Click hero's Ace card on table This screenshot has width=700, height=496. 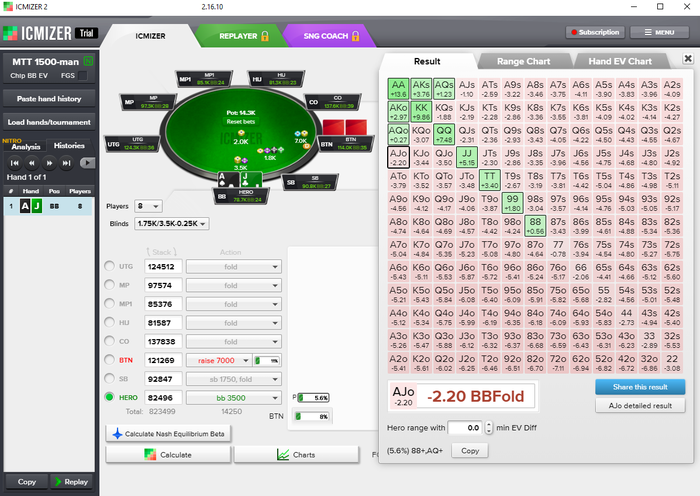[x=228, y=179]
